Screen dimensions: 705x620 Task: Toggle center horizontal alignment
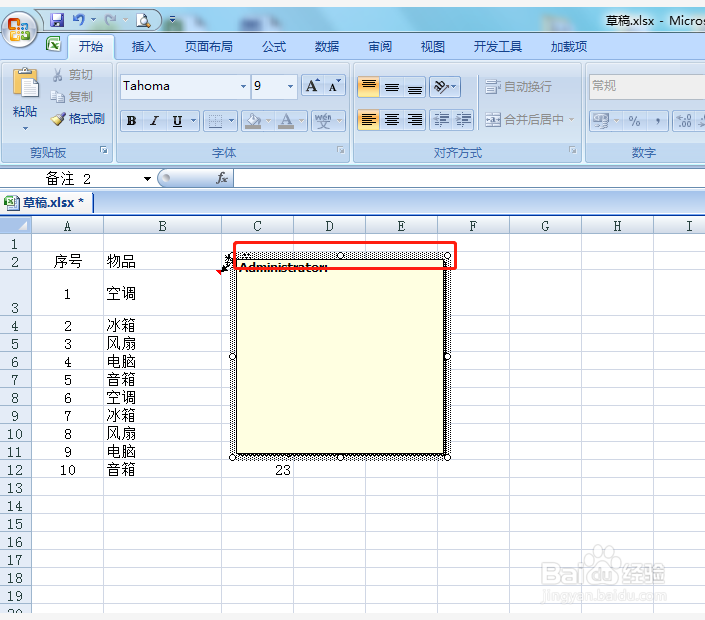(392, 120)
